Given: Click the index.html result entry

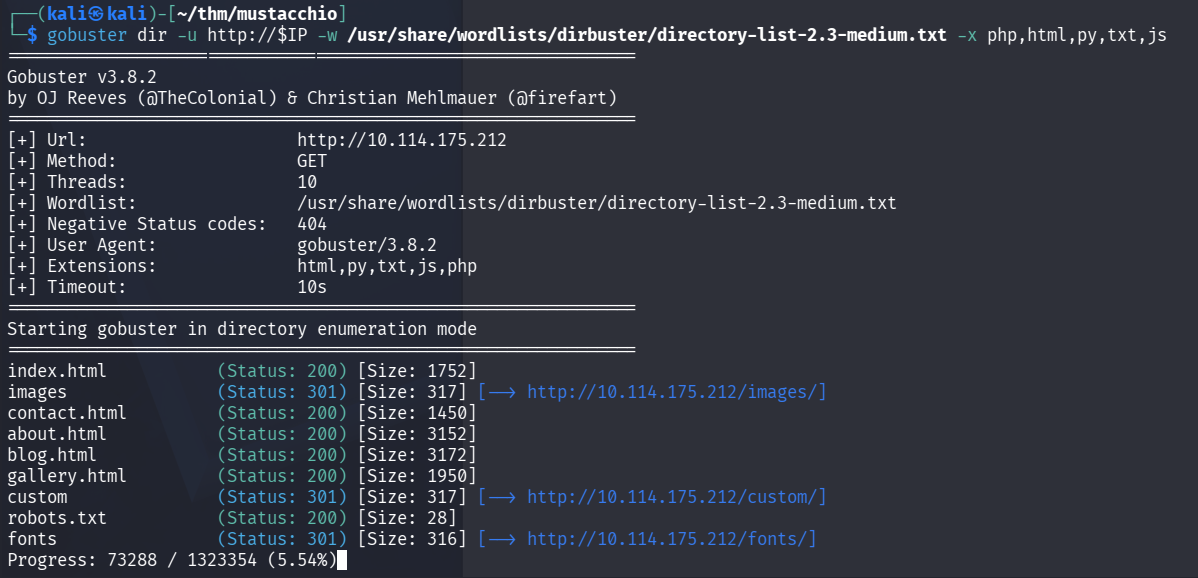Looking at the screenshot, I should coord(57,371).
